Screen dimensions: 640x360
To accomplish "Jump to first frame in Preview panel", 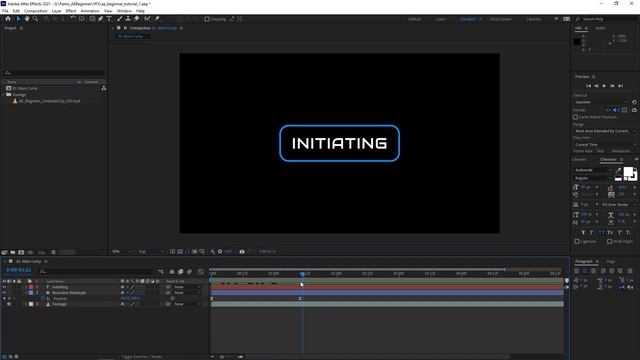I will (589, 86).
